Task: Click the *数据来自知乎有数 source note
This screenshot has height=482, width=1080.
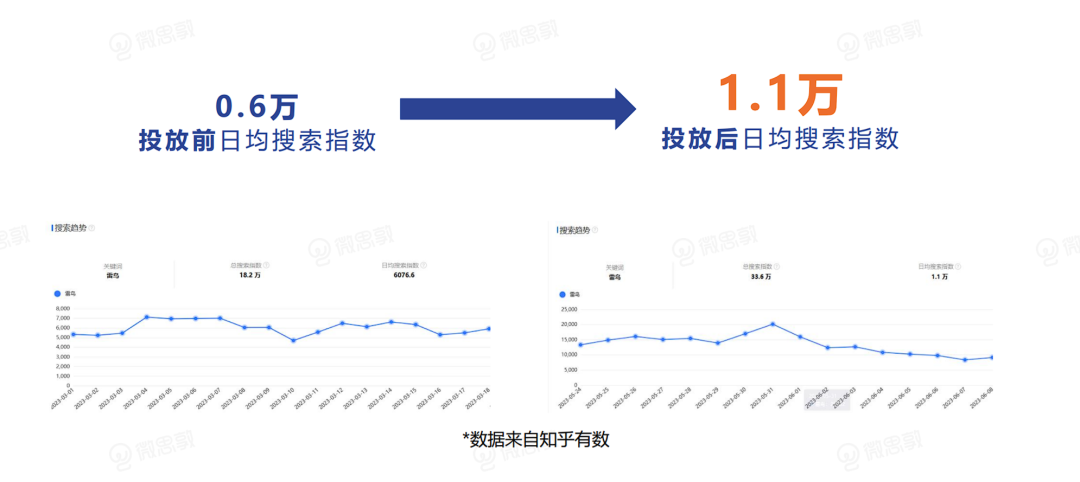Action: point(535,439)
